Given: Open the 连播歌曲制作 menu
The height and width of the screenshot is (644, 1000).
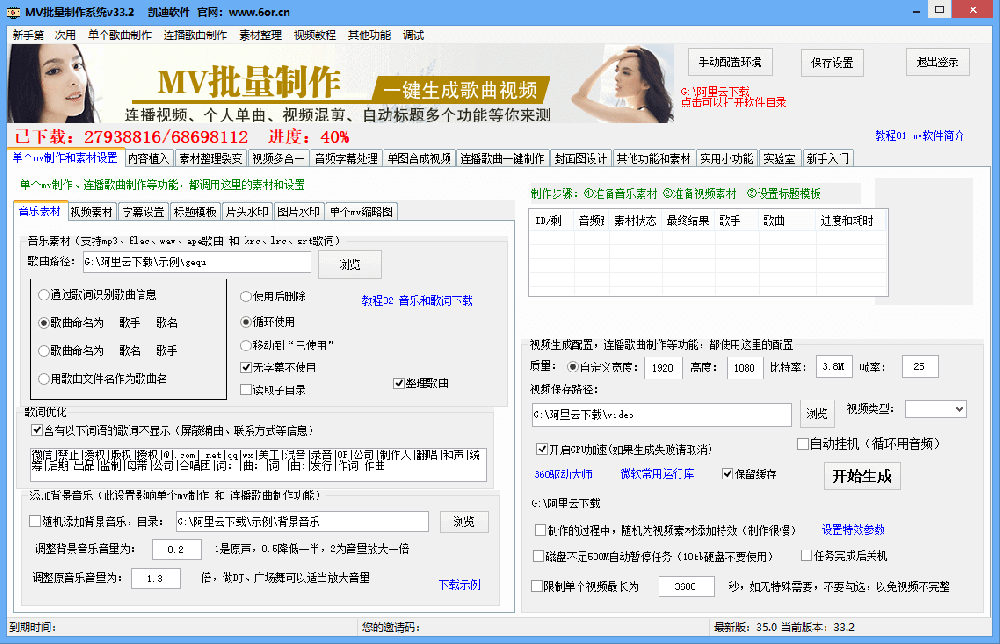Looking at the screenshot, I should pyautogui.click(x=195, y=35).
